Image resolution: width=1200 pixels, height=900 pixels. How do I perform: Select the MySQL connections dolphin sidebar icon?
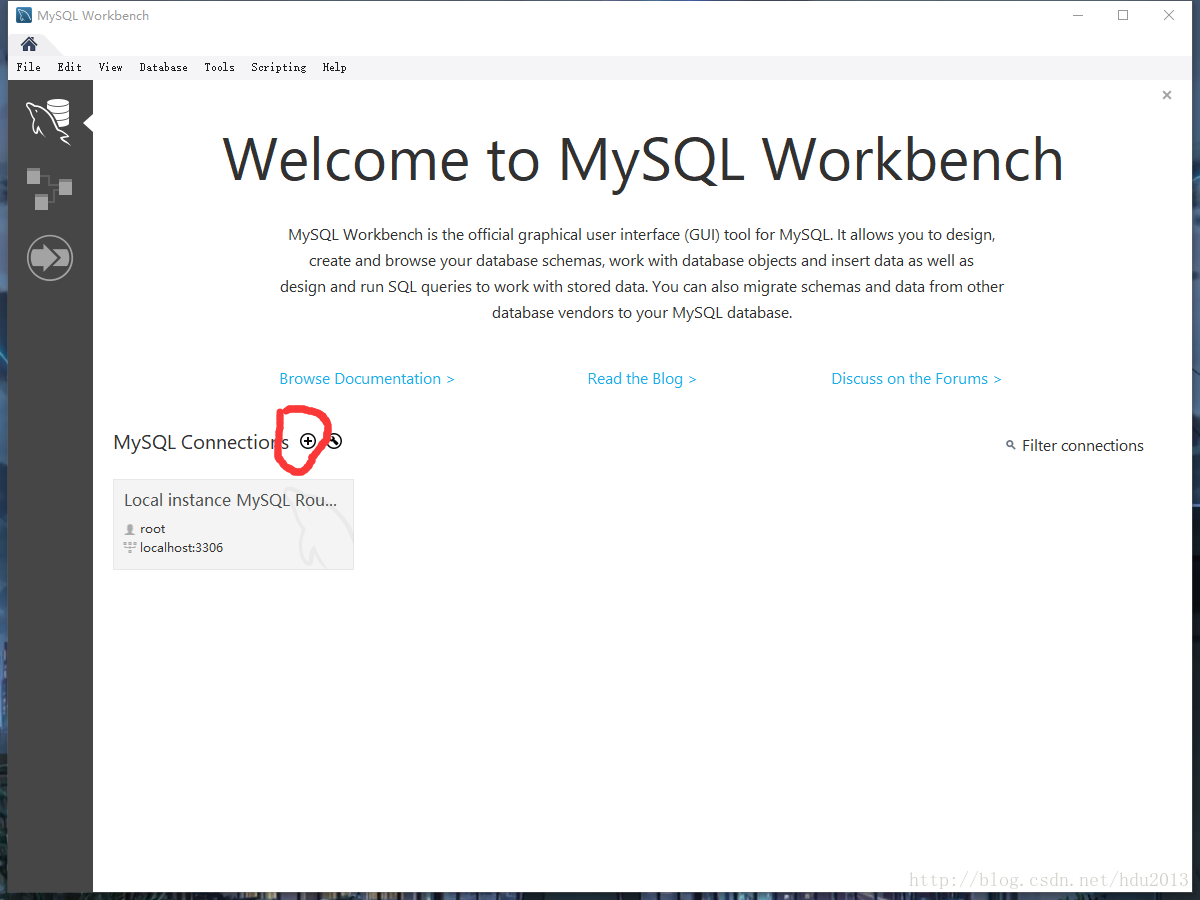pyautogui.click(x=49, y=122)
